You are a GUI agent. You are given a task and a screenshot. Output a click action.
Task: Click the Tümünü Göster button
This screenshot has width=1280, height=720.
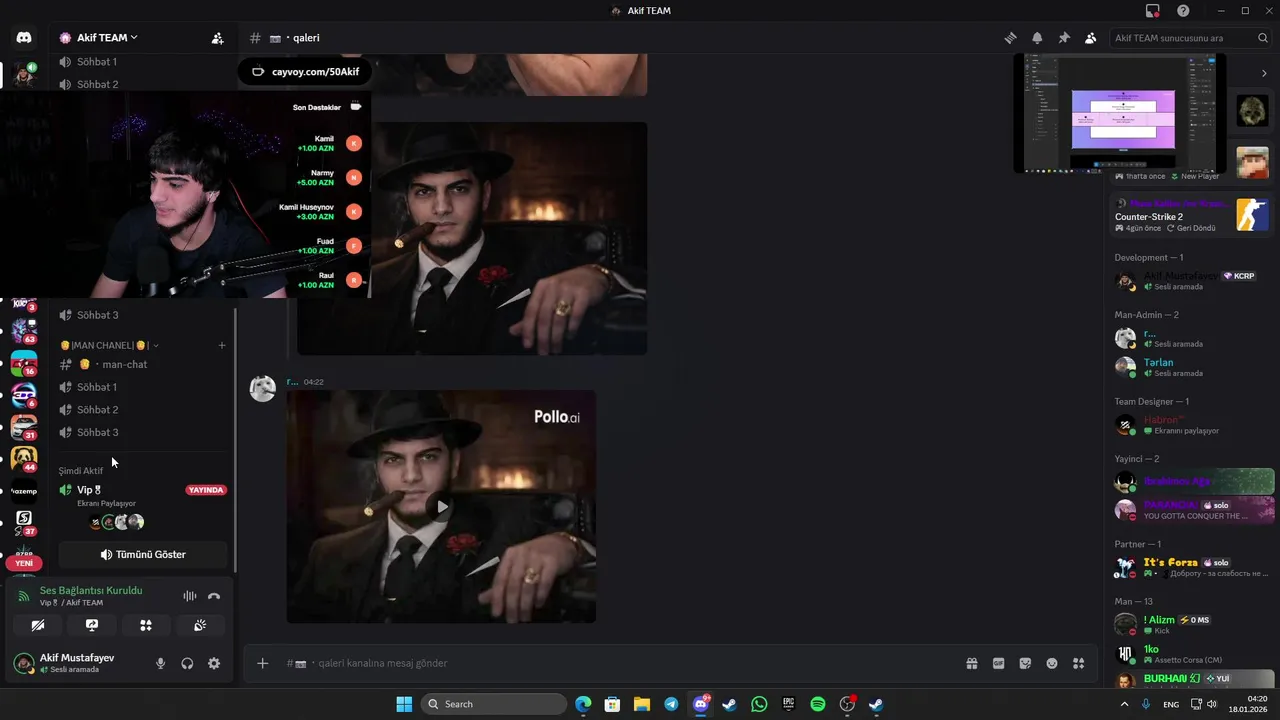143,554
